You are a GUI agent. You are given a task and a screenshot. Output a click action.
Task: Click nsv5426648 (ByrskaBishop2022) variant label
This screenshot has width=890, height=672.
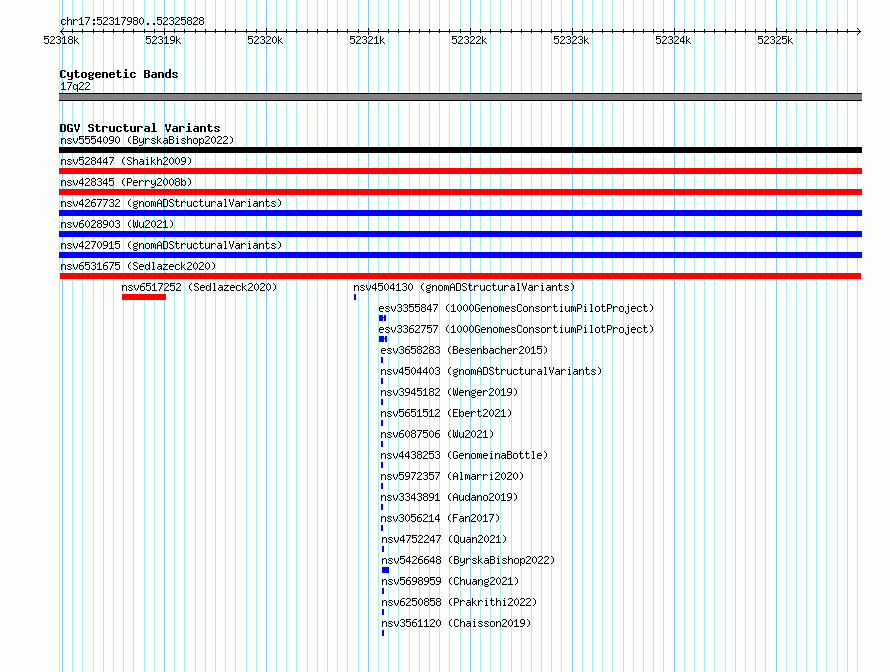pos(468,560)
